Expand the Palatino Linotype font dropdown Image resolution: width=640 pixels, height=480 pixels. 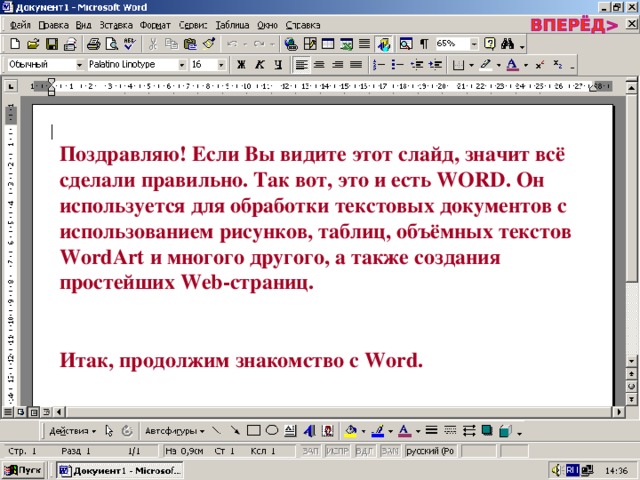point(182,65)
